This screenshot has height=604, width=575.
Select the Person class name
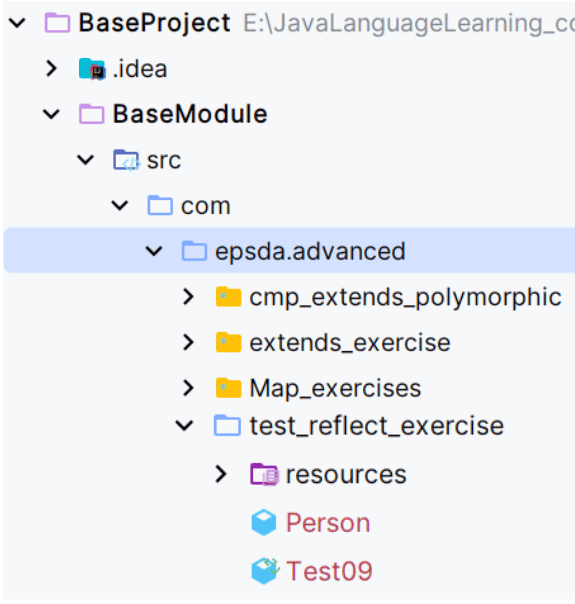(x=328, y=523)
